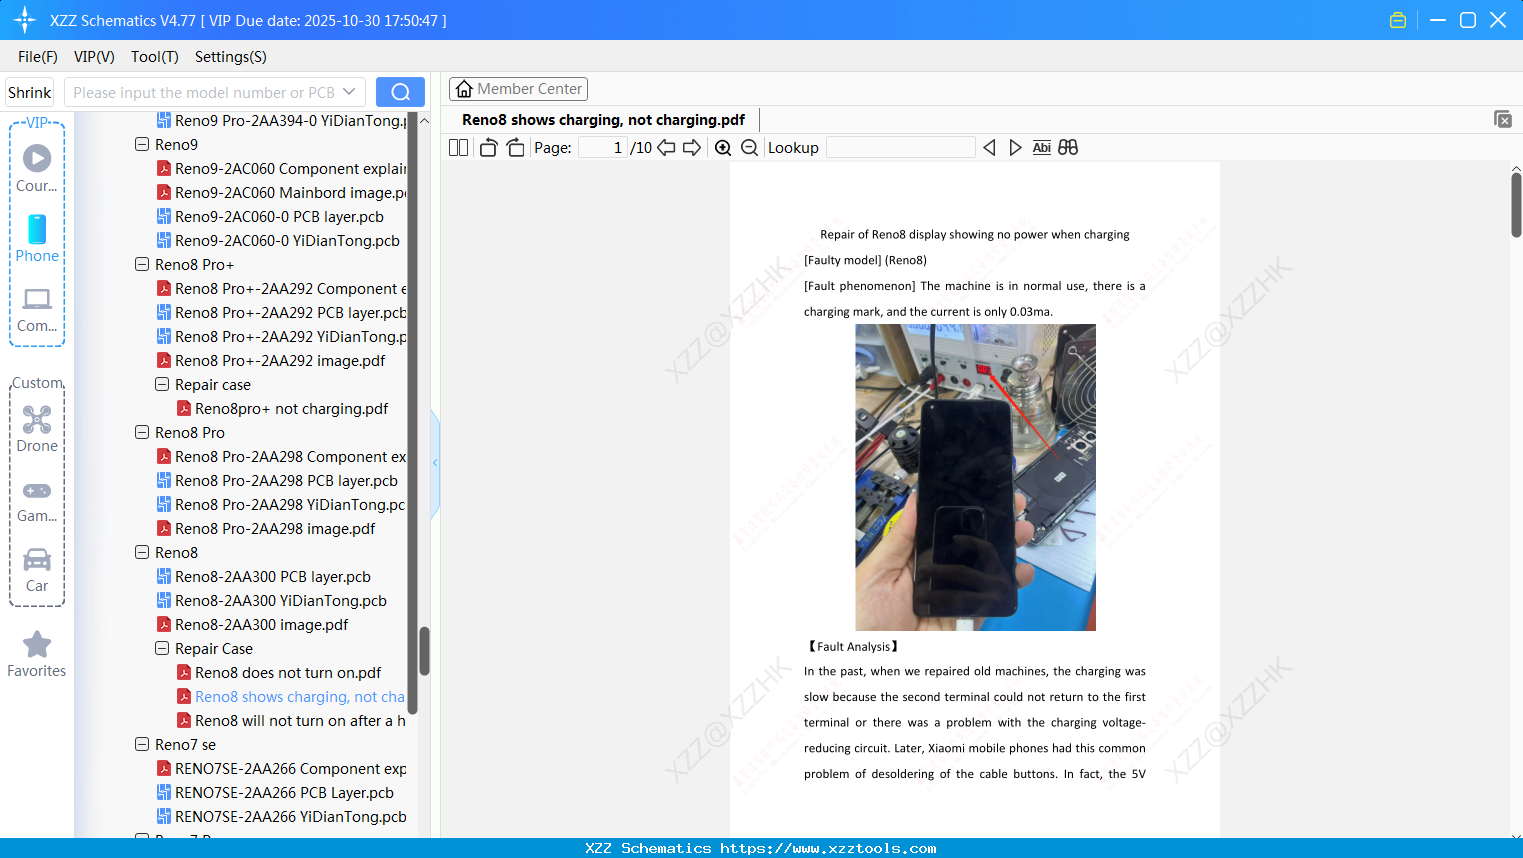
Task: Open Favorites from the sidebar
Action: pos(37,654)
